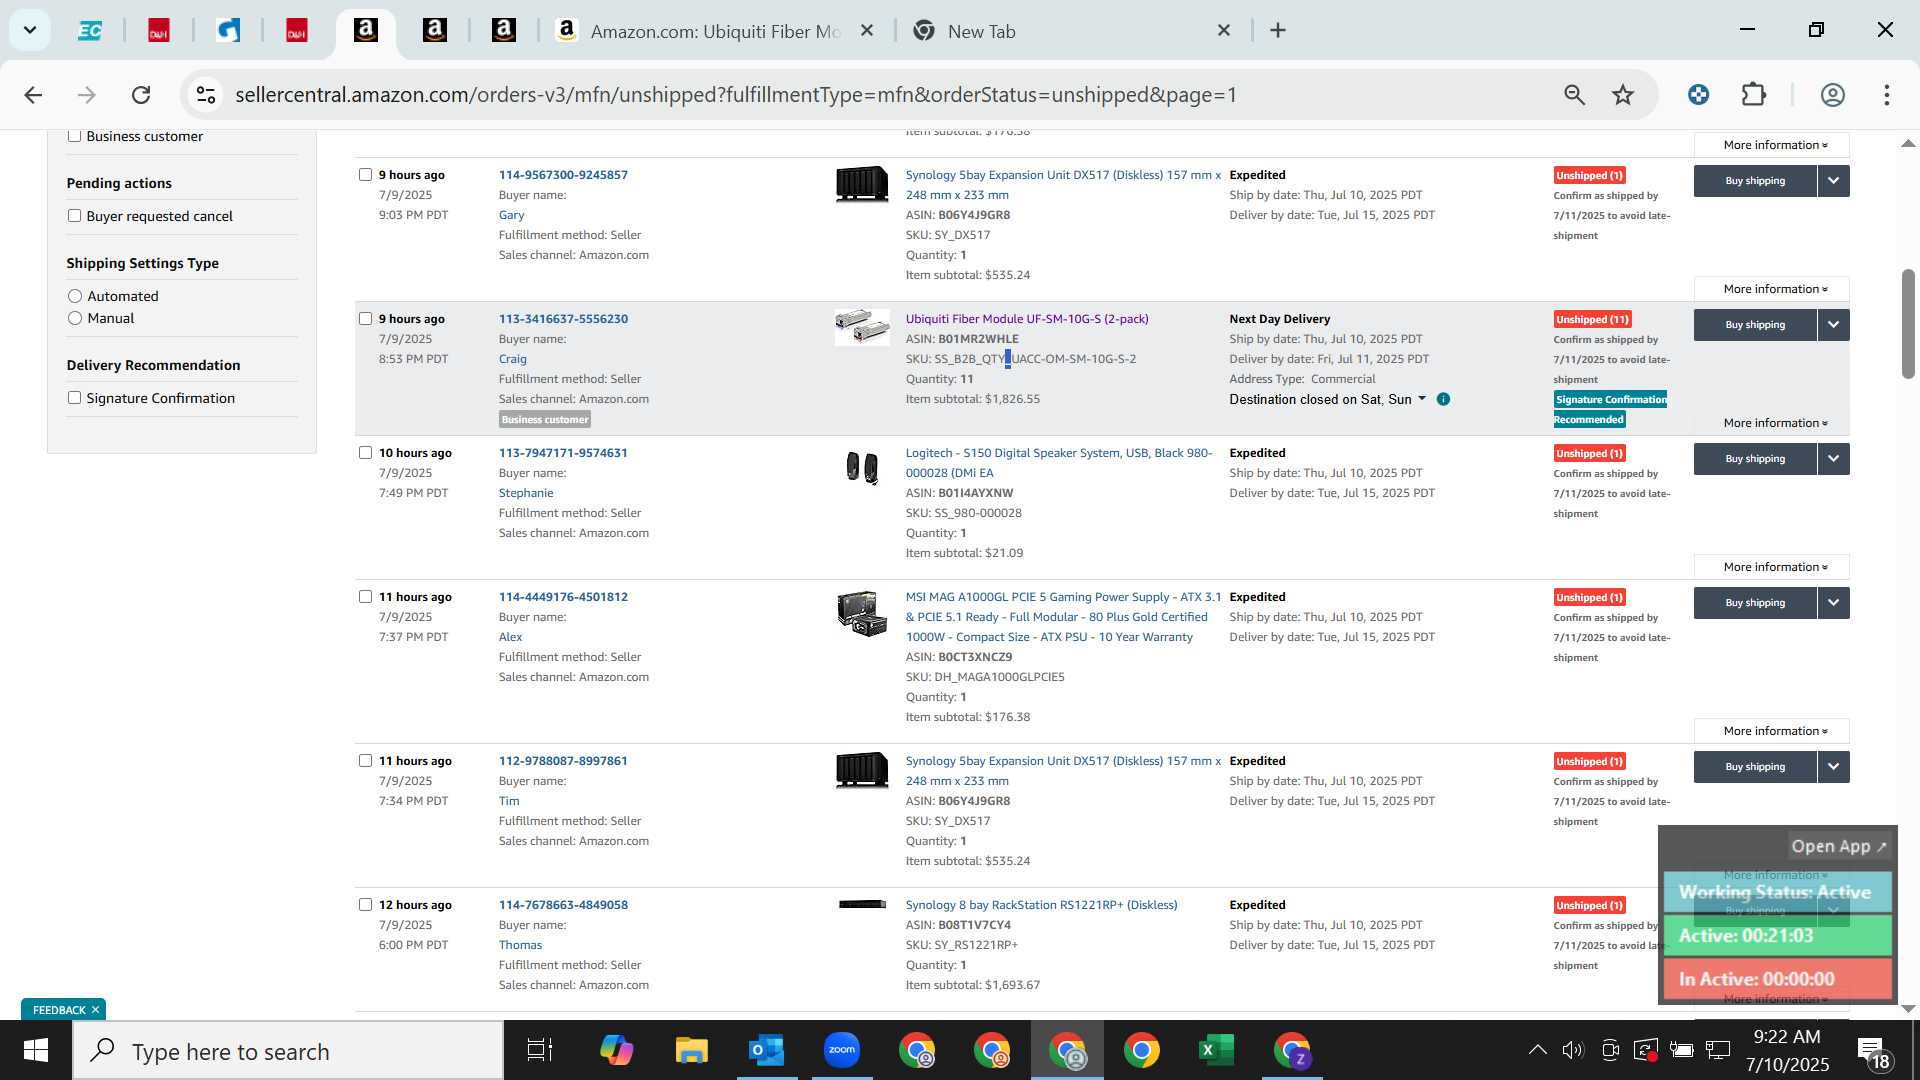Buy shipping for Gary's Synology order

[1755, 181]
